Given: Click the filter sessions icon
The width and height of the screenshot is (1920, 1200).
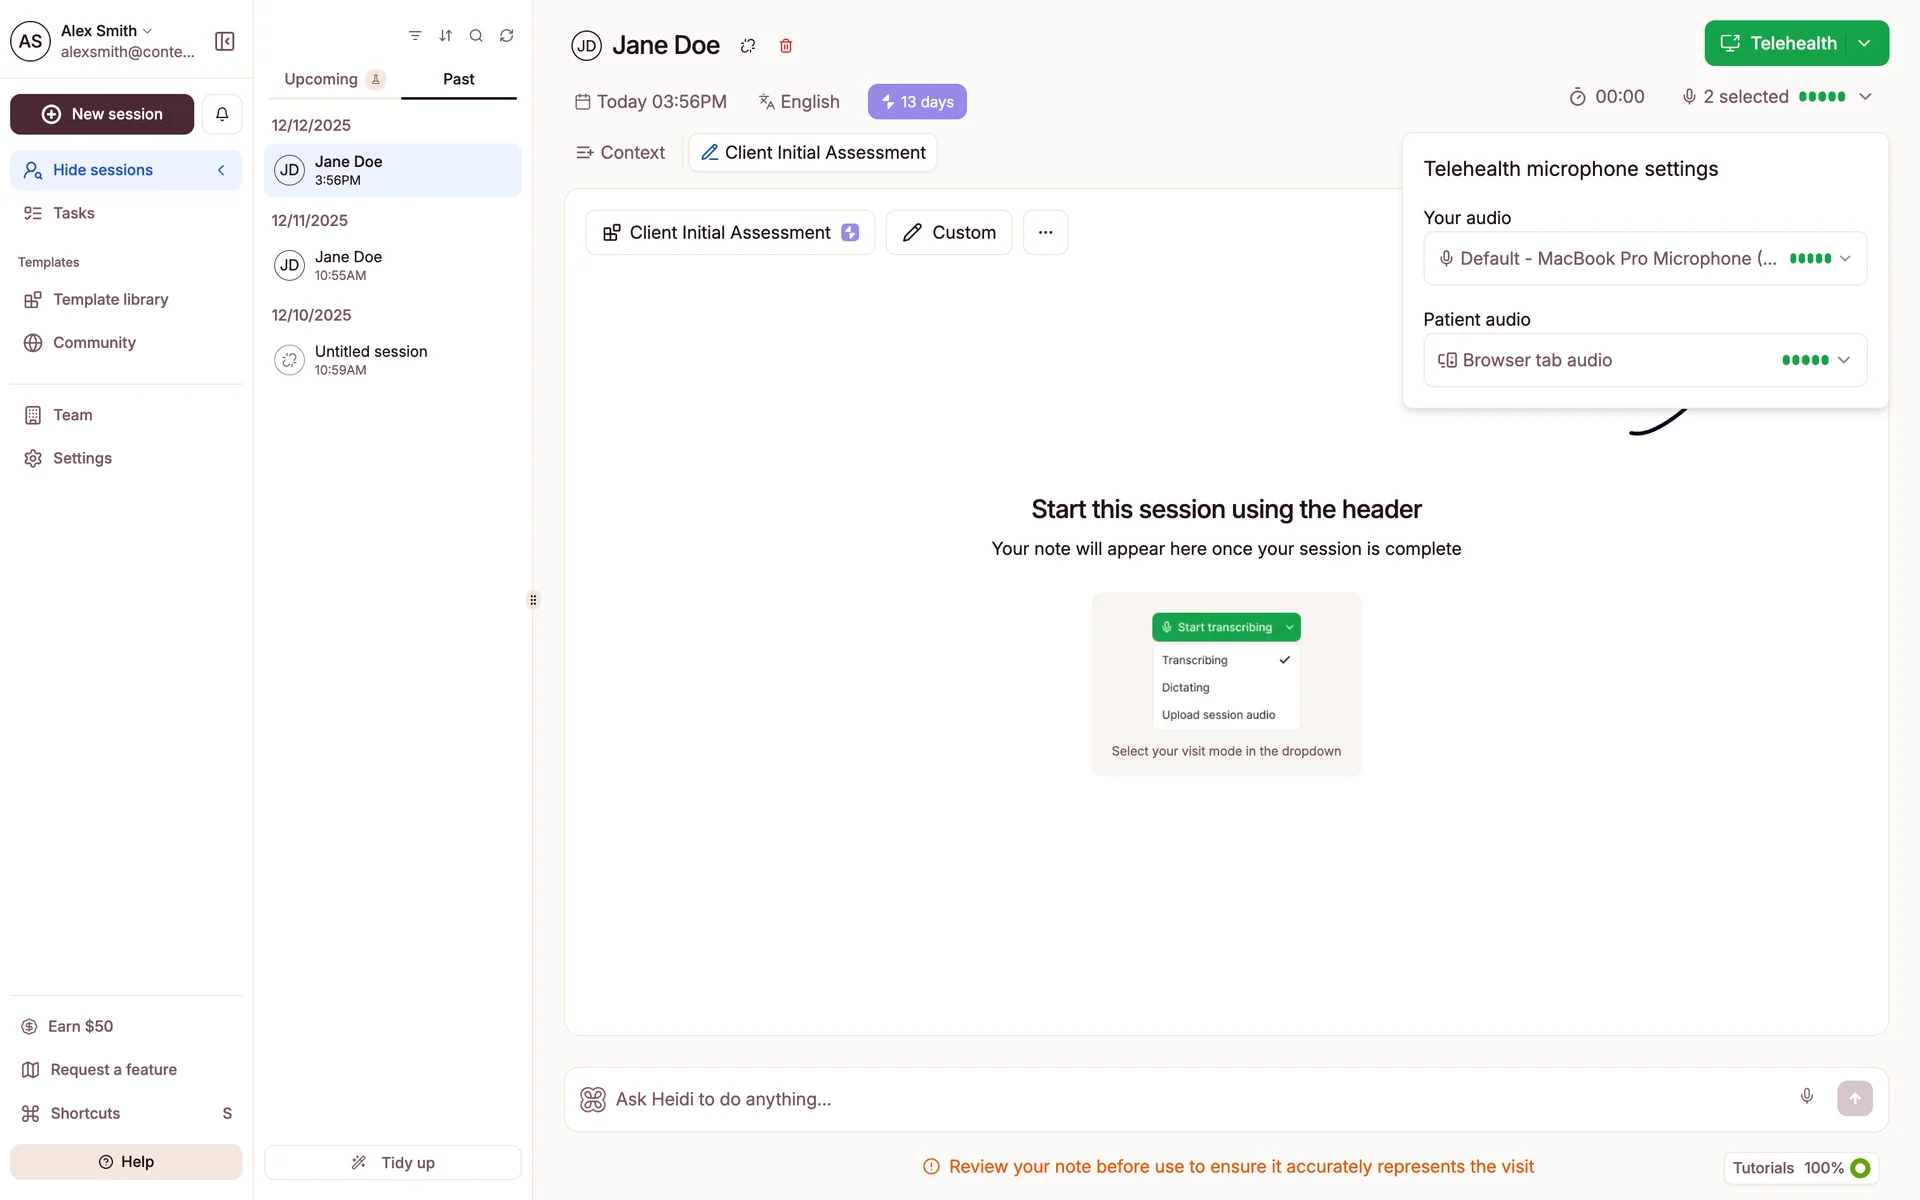Looking at the screenshot, I should click(415, 36).
